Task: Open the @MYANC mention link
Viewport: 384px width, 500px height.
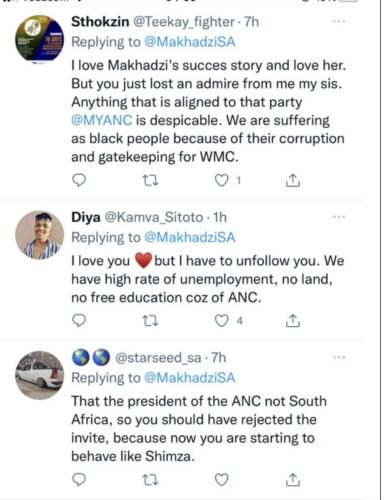Action: click(102, 120)
